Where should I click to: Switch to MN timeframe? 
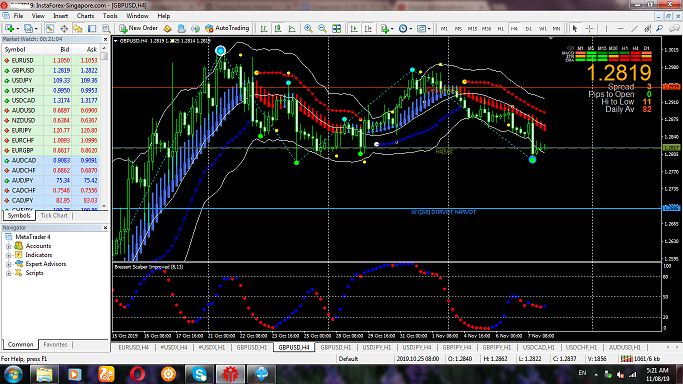[x=556, y=29]
